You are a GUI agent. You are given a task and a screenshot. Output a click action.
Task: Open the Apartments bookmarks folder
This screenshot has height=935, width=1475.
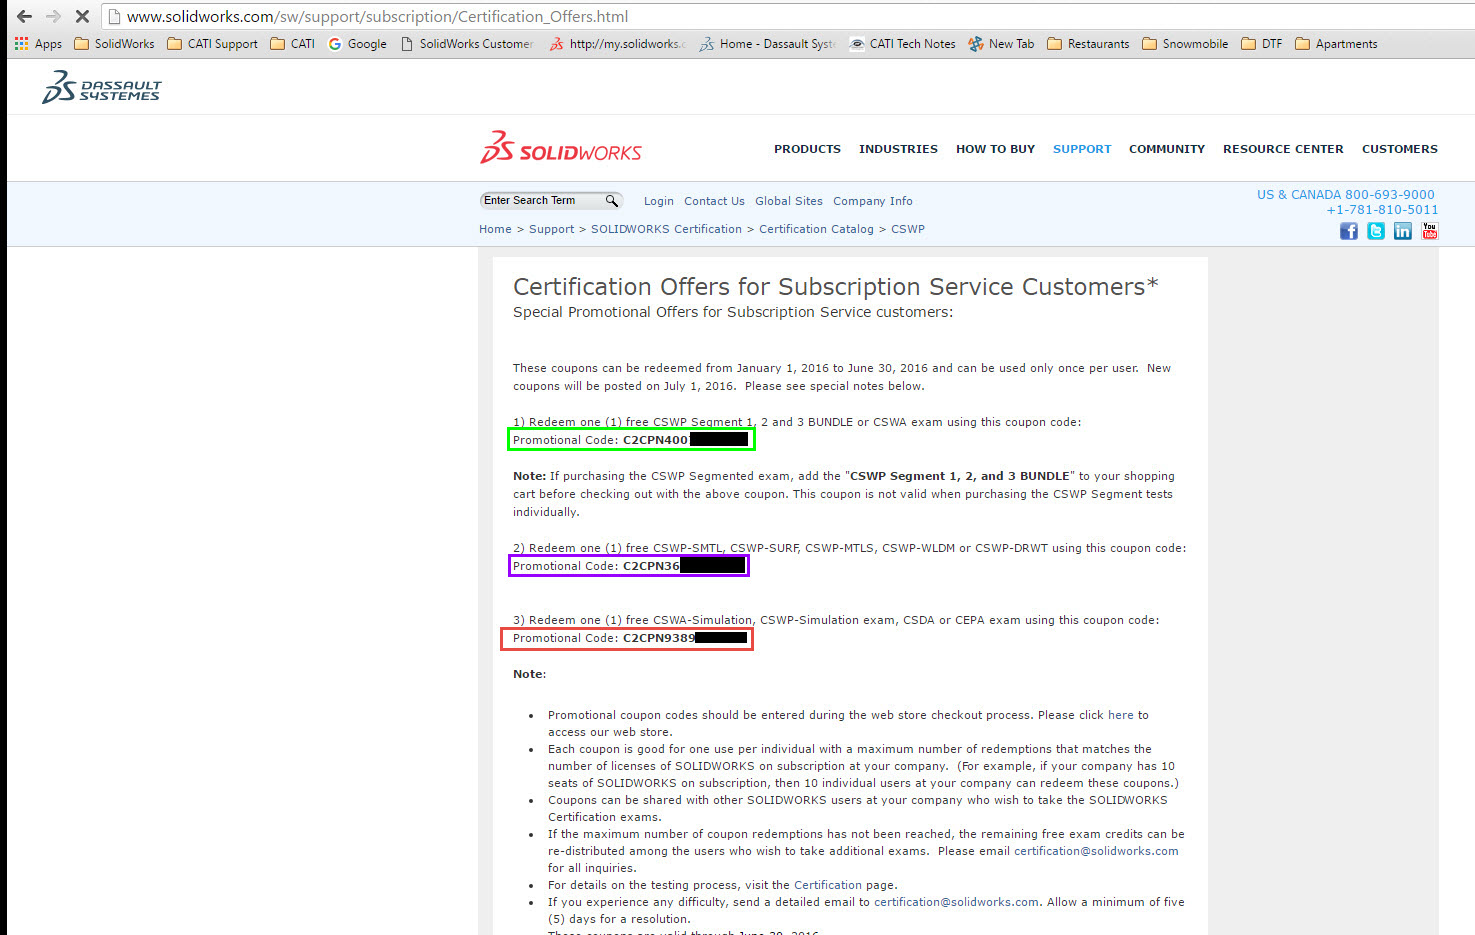point(1336,44)
